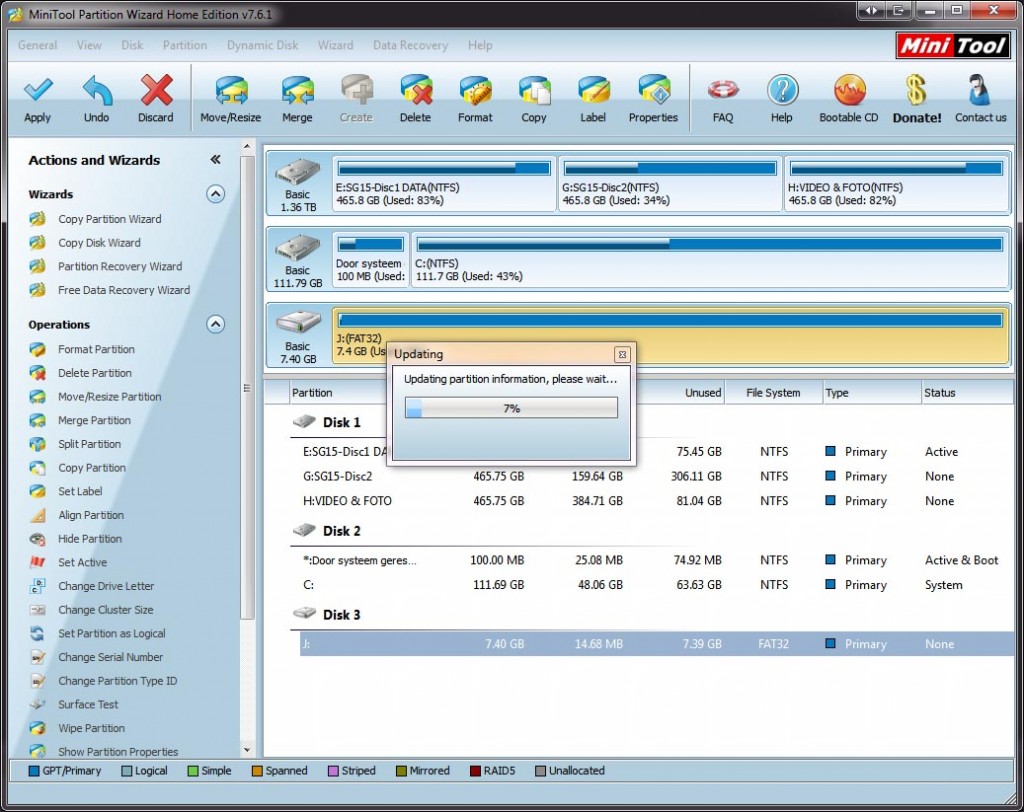Collapse the Actions and Wizards panel
1024x812 pixels.
click(x=216, y=159)
